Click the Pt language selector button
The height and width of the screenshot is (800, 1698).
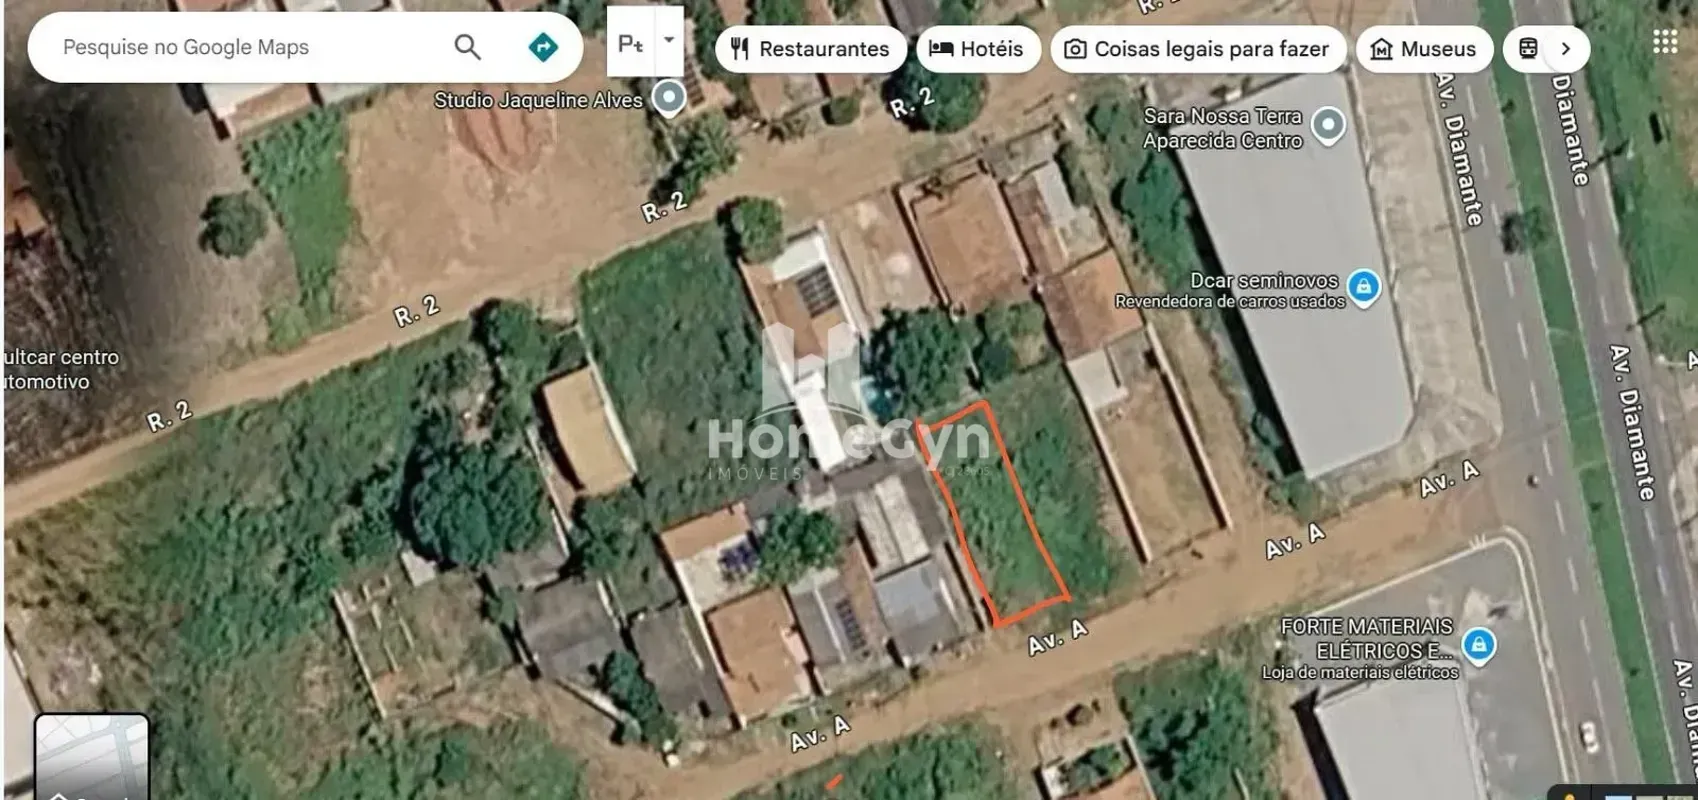pyautogui.click(x=631, y=43)
